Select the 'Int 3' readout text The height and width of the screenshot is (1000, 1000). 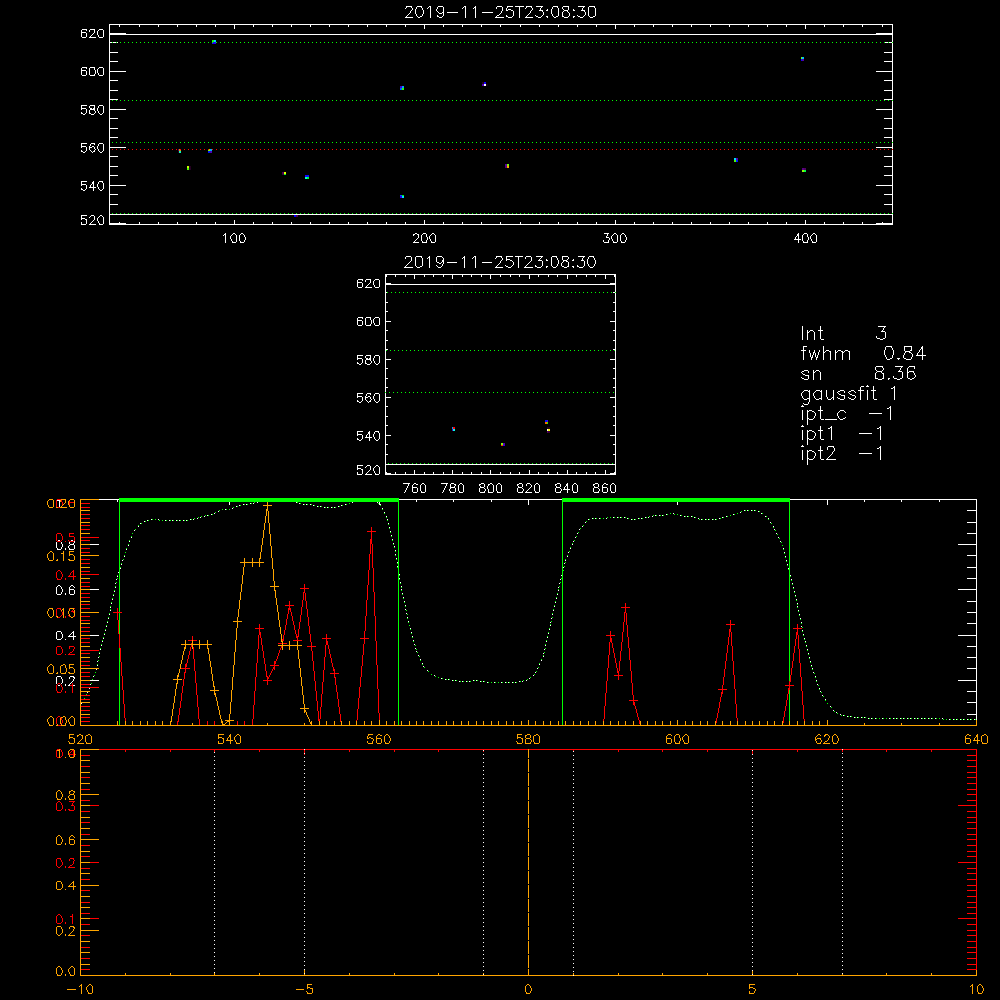point(843,333)
